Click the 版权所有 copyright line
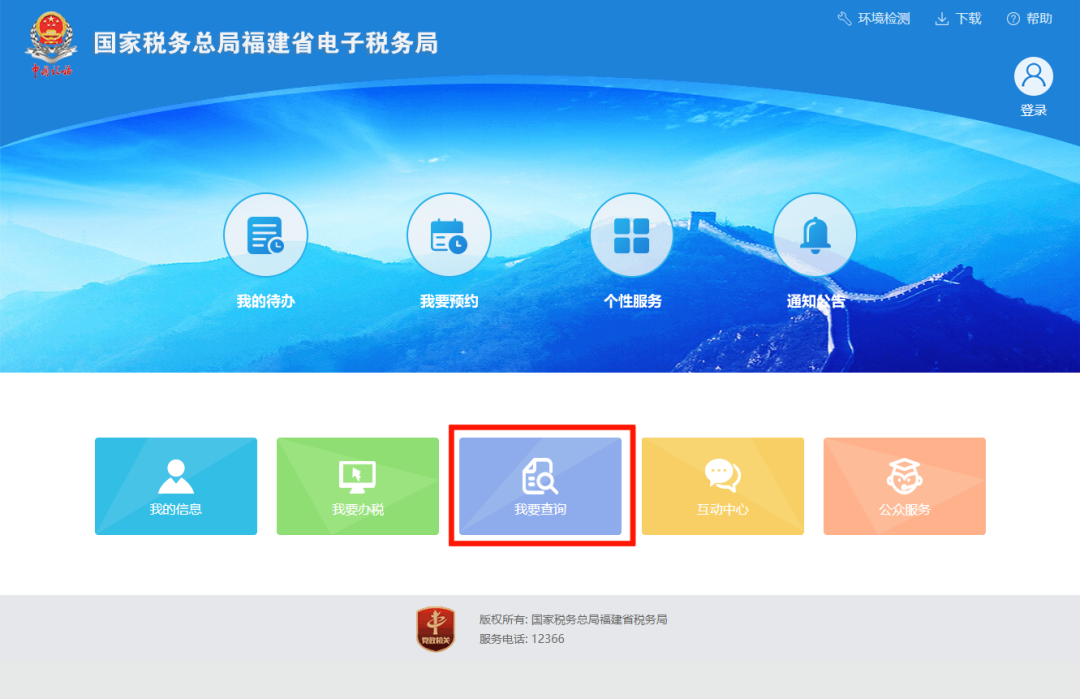Viewport: 1080px width, 699px height. click(573, 620)
